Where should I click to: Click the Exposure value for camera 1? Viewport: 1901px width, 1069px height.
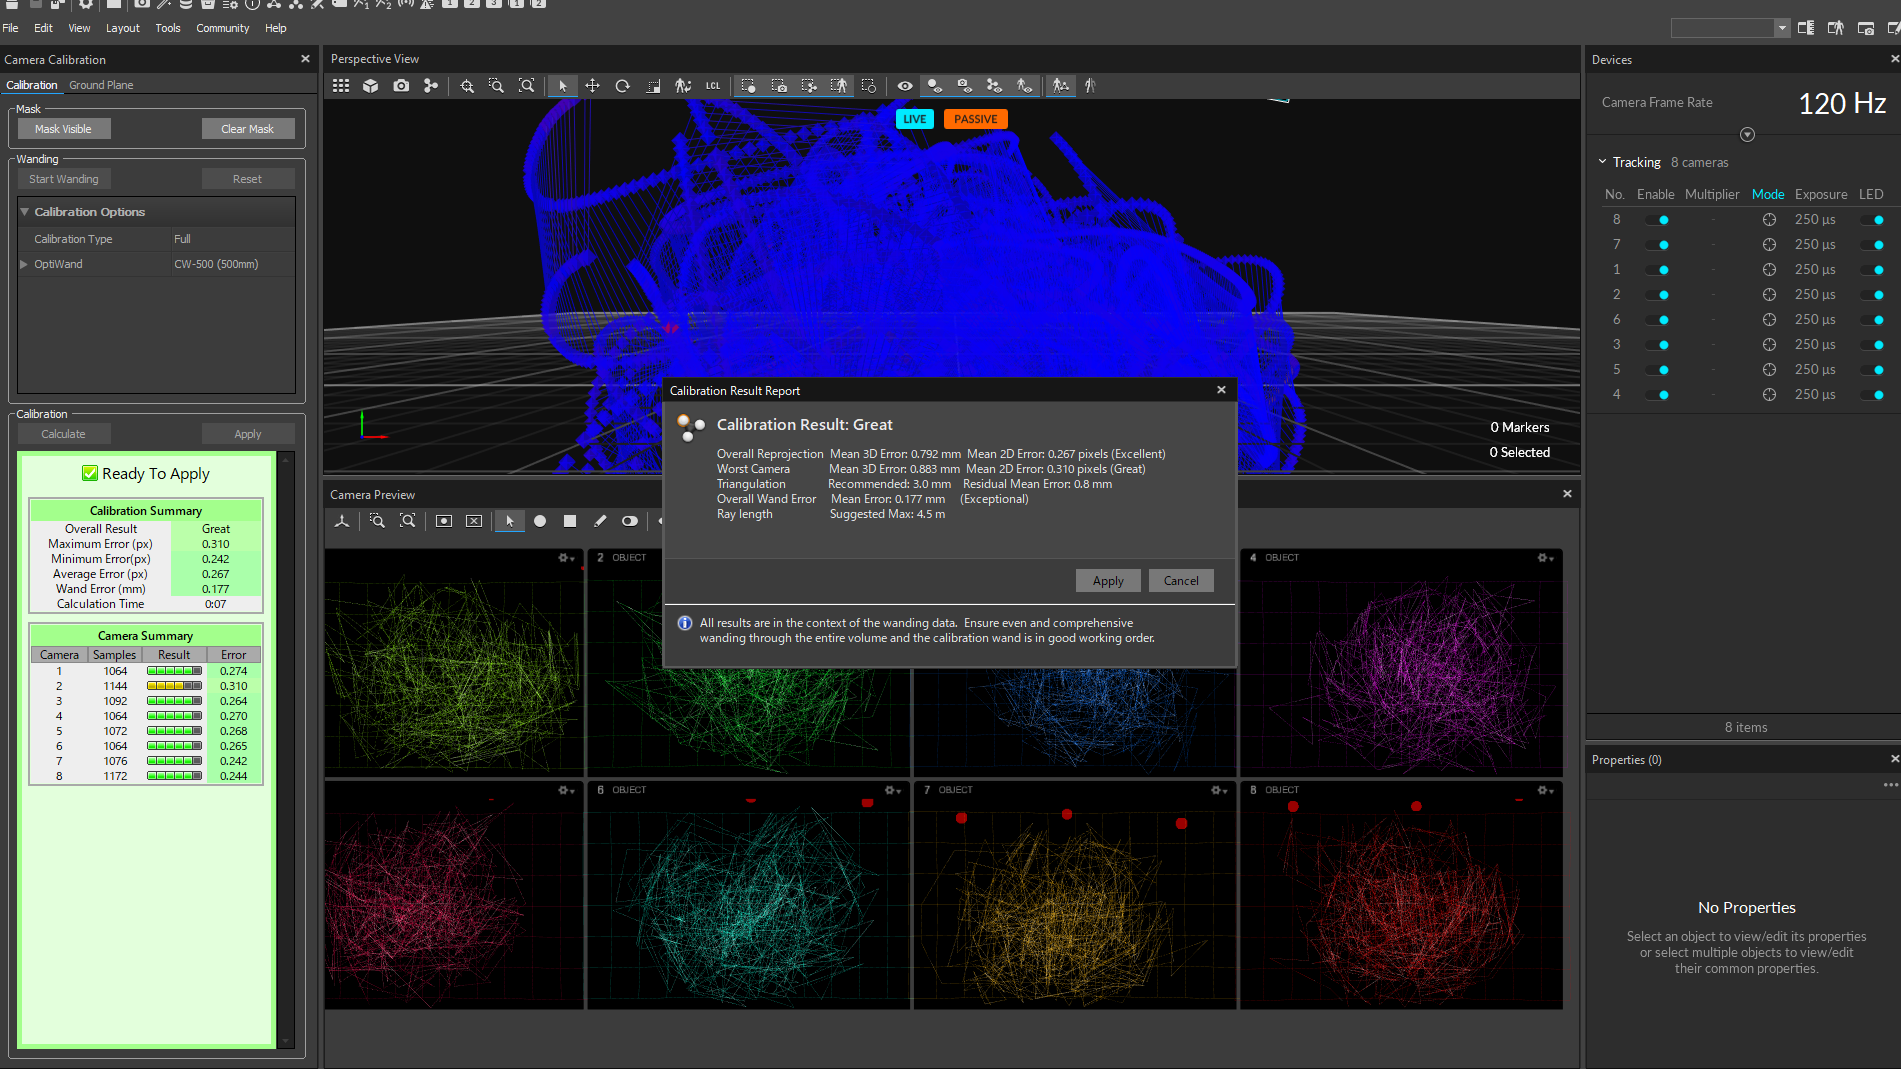[1814, 270]
